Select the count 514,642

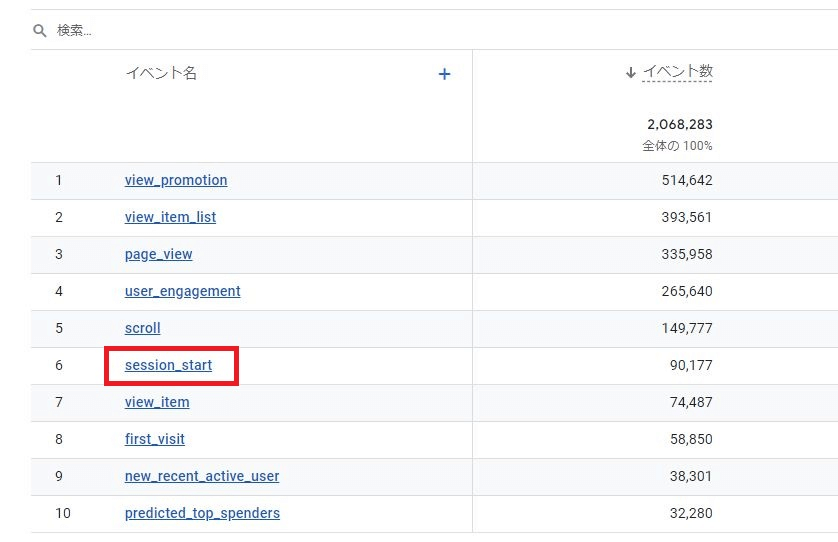[x=687, y=181]
